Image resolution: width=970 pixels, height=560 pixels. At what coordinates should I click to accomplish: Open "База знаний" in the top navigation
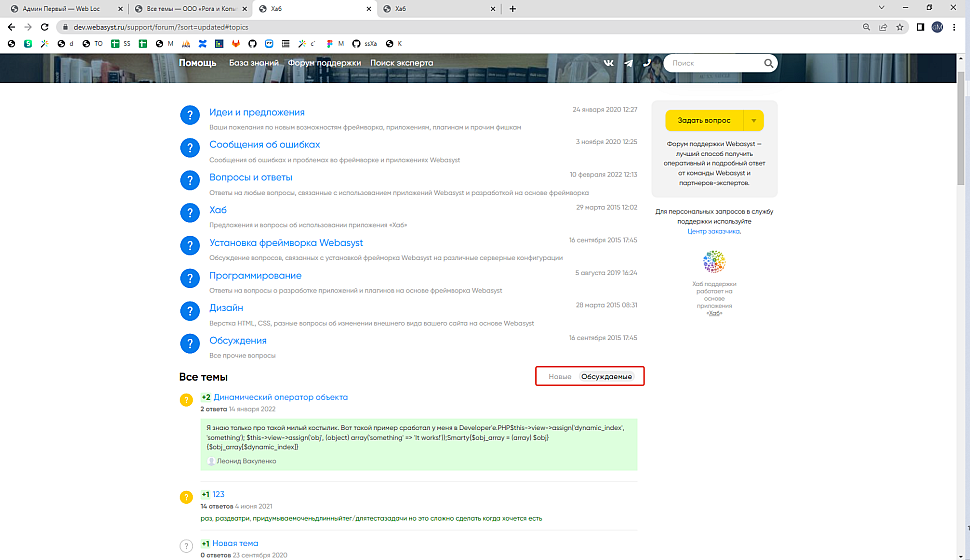click(x=252, y=63)
